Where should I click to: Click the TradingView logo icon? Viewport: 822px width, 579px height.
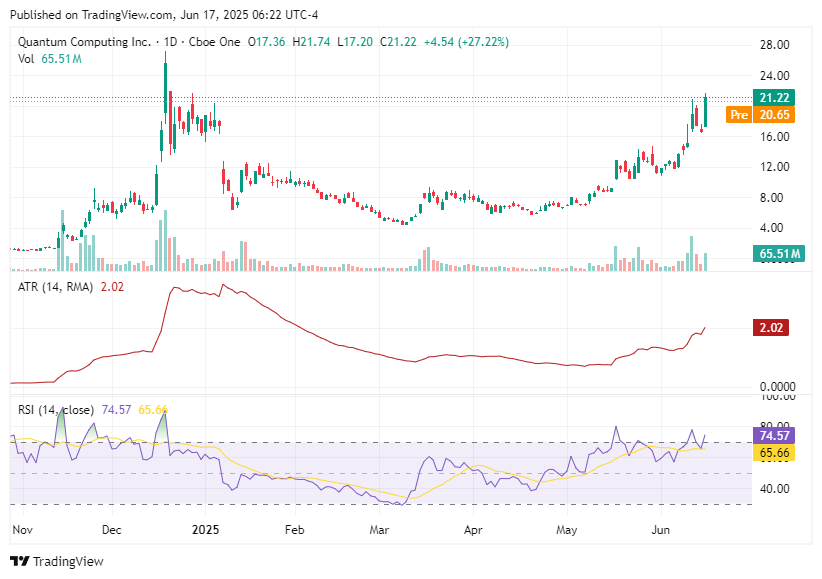click(x=20, y=561)
